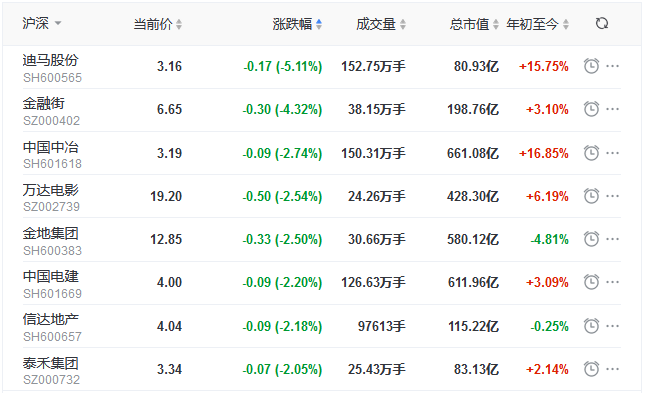Select year-to-date value +16.85%
The width and height of the screenshot is (645, 393).
click(544, 153)
